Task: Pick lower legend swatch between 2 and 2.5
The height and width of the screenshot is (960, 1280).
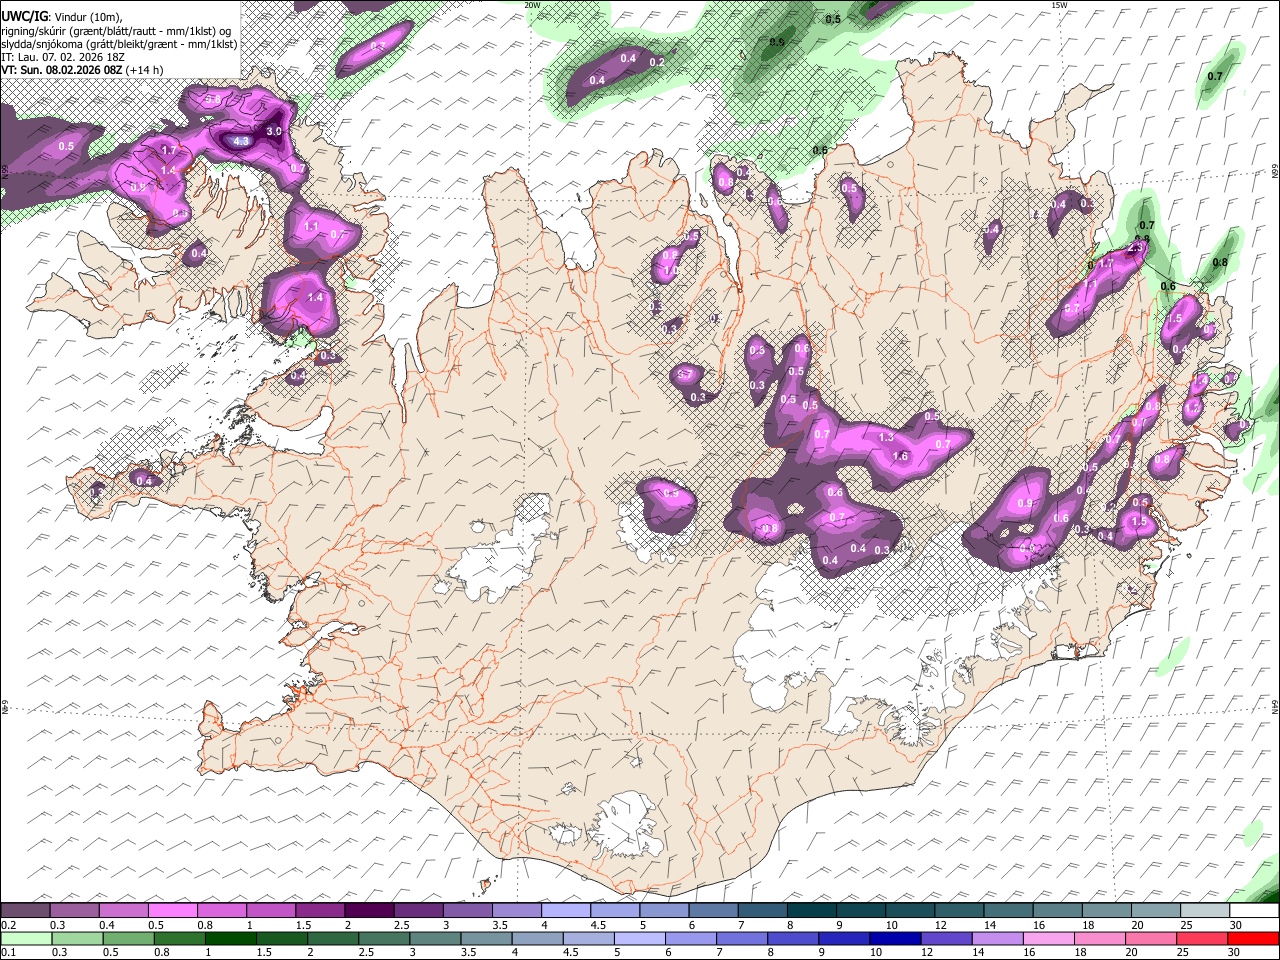Action: point(332,938)
